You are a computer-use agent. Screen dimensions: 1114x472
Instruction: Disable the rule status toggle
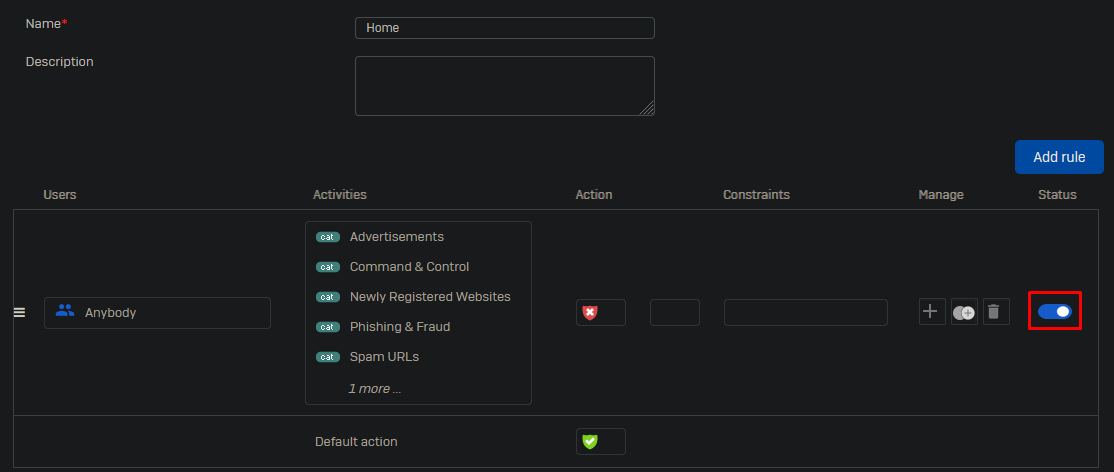pyautogui.click(x=1054, y=312)
